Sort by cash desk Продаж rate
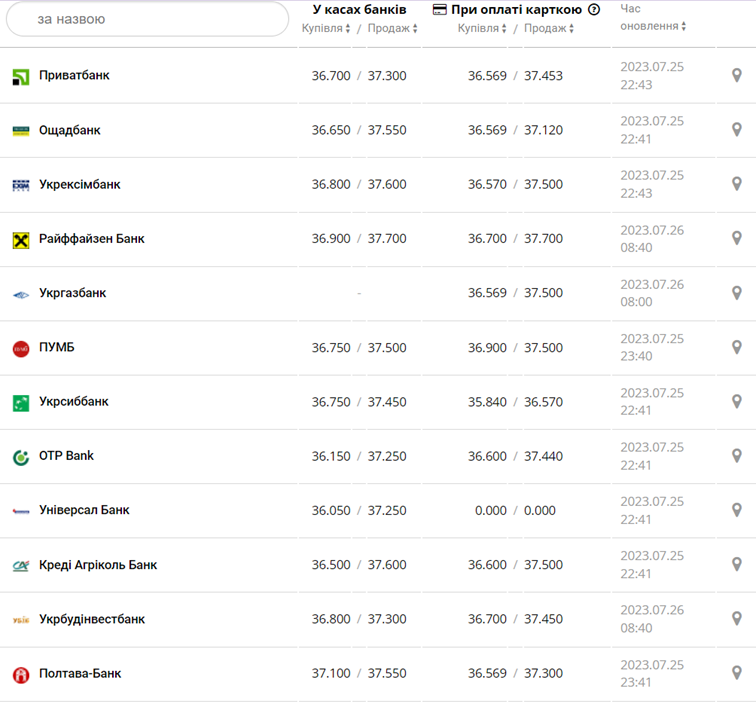This screenshot has width=756, height=704. pyautogui.click(x=392, y=29)
